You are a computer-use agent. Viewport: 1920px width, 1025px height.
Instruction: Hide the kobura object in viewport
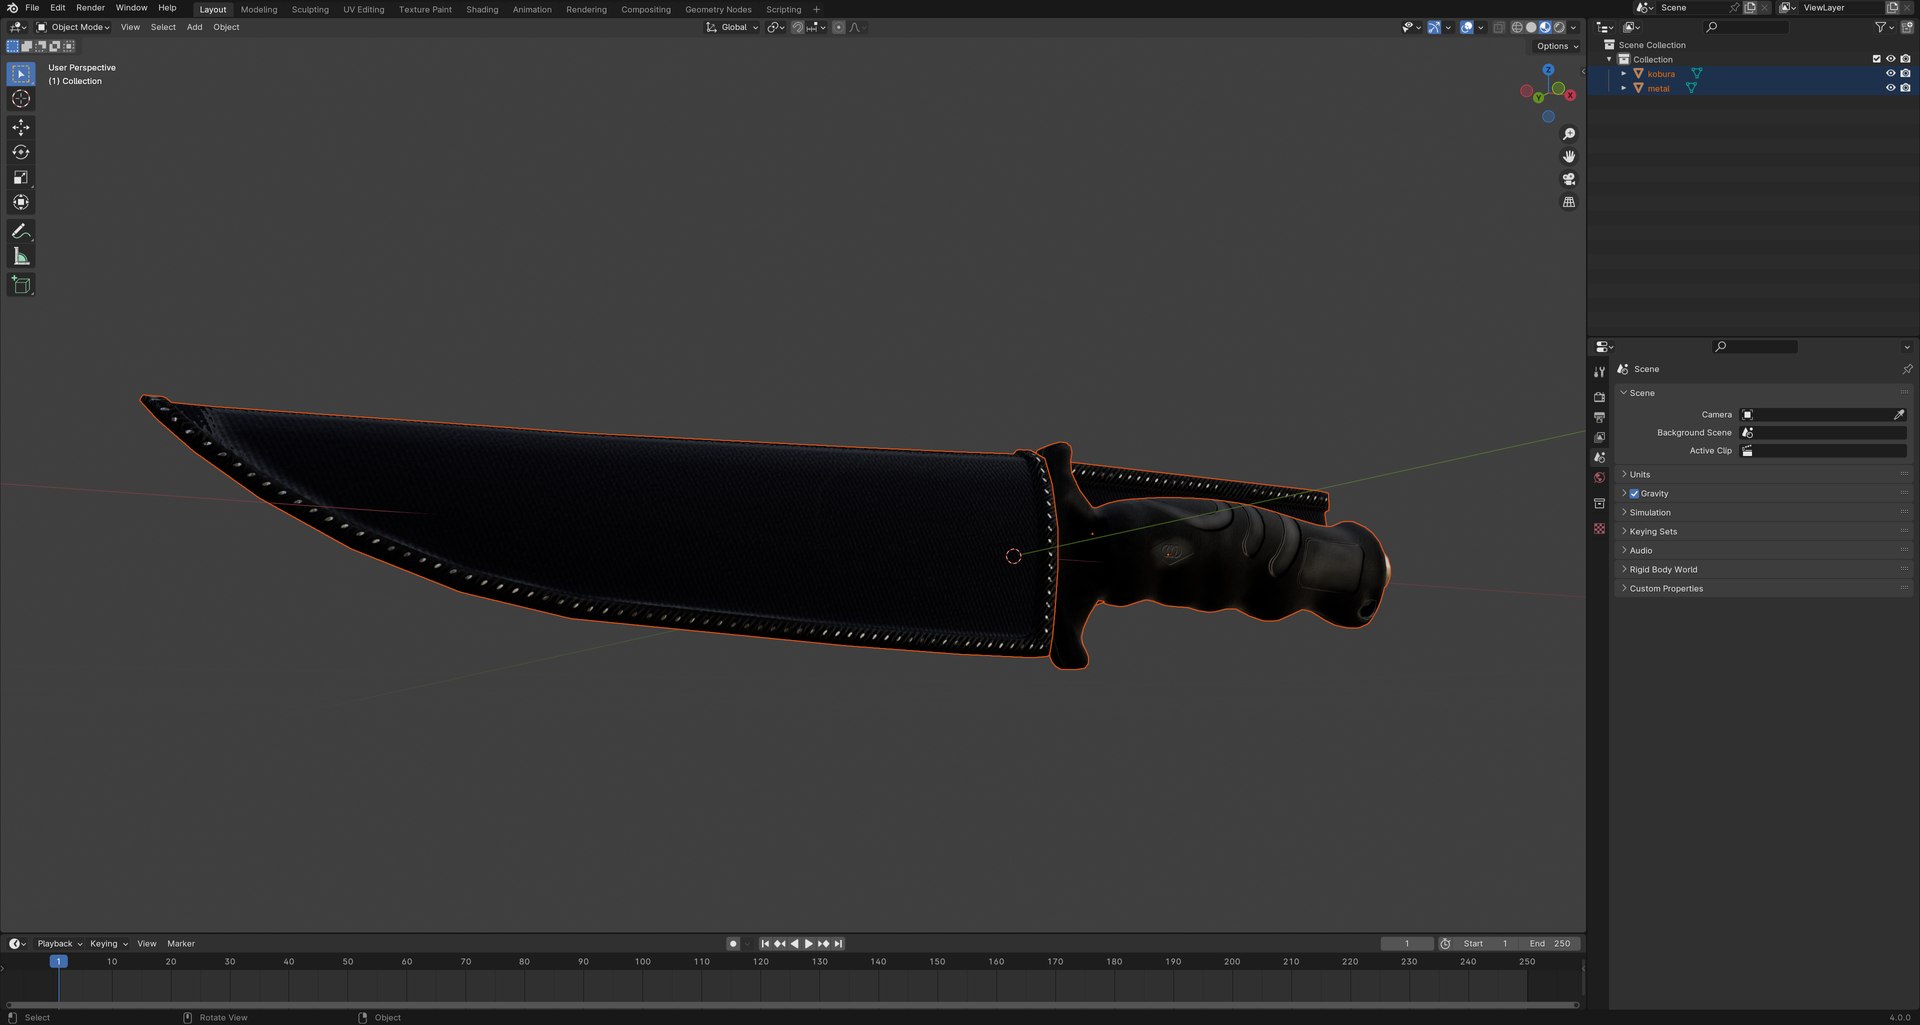1890,73
